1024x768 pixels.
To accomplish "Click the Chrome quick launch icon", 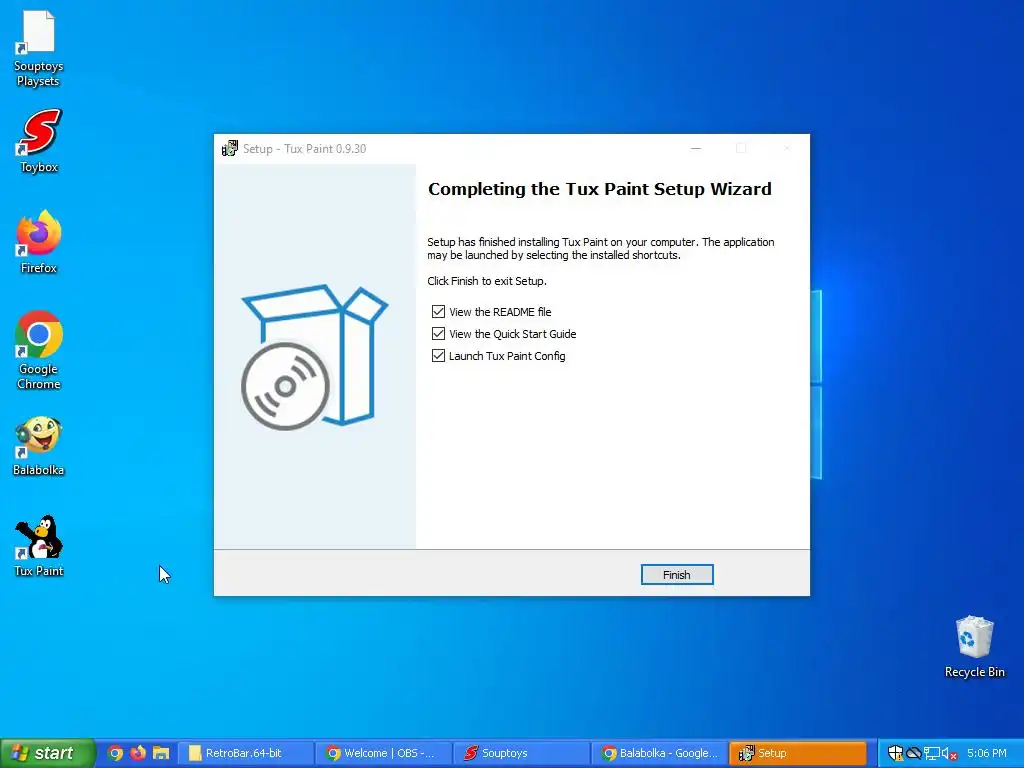I will (116, 753).
